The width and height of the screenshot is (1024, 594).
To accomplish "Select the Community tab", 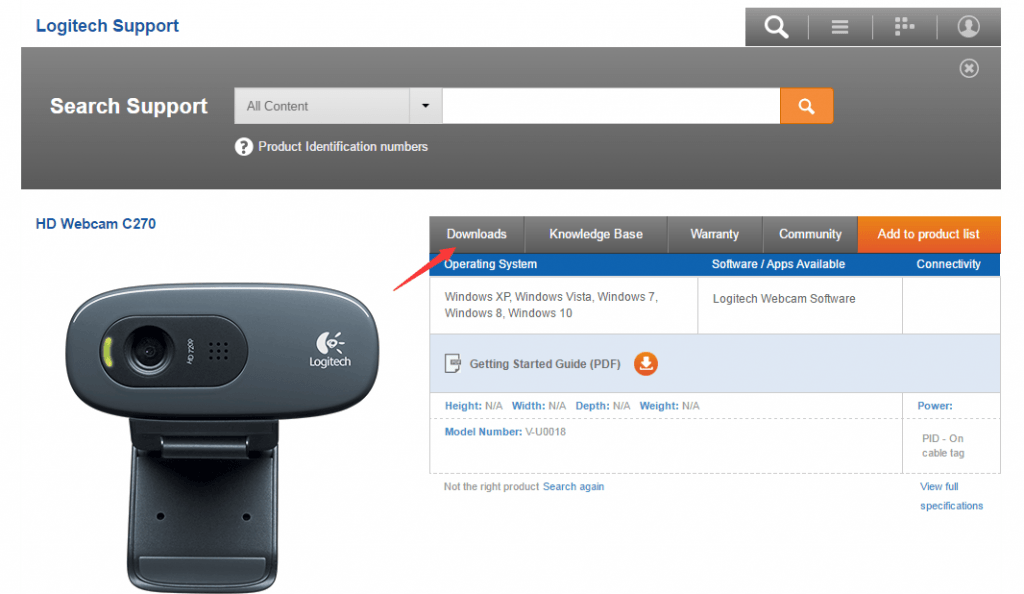I will [x=810, y=234].
